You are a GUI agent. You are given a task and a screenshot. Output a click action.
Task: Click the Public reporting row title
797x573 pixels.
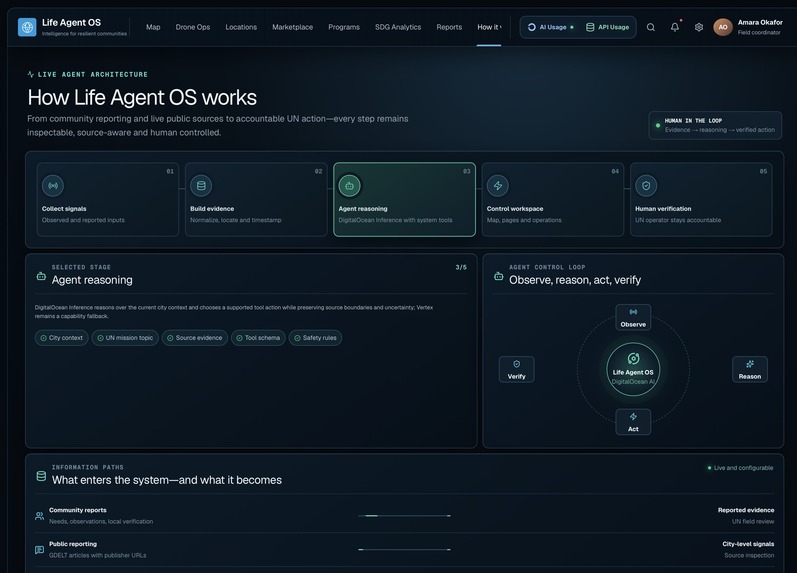tap(73, 544)
